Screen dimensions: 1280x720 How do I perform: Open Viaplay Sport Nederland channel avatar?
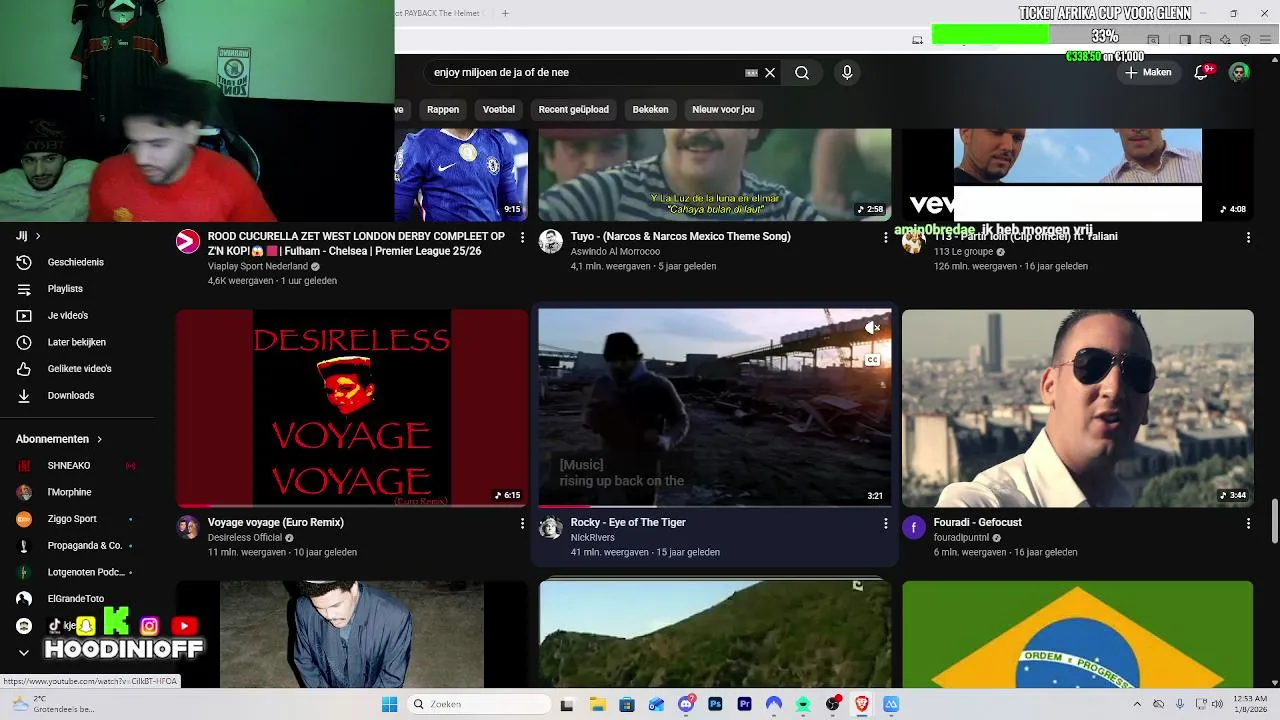click(x=188, y=241)
